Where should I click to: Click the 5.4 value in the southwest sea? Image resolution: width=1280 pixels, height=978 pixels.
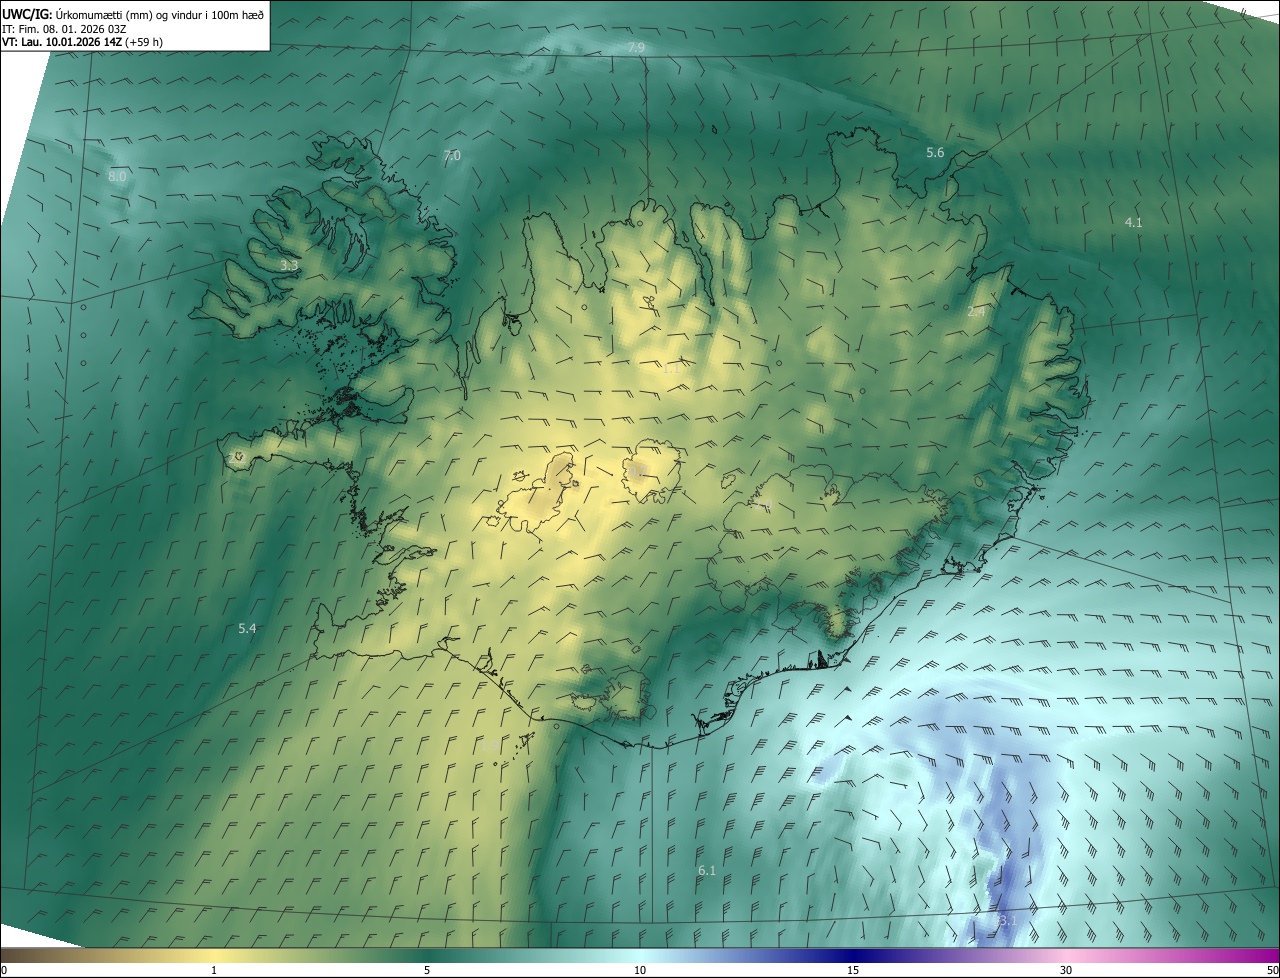tap(247, 629)
